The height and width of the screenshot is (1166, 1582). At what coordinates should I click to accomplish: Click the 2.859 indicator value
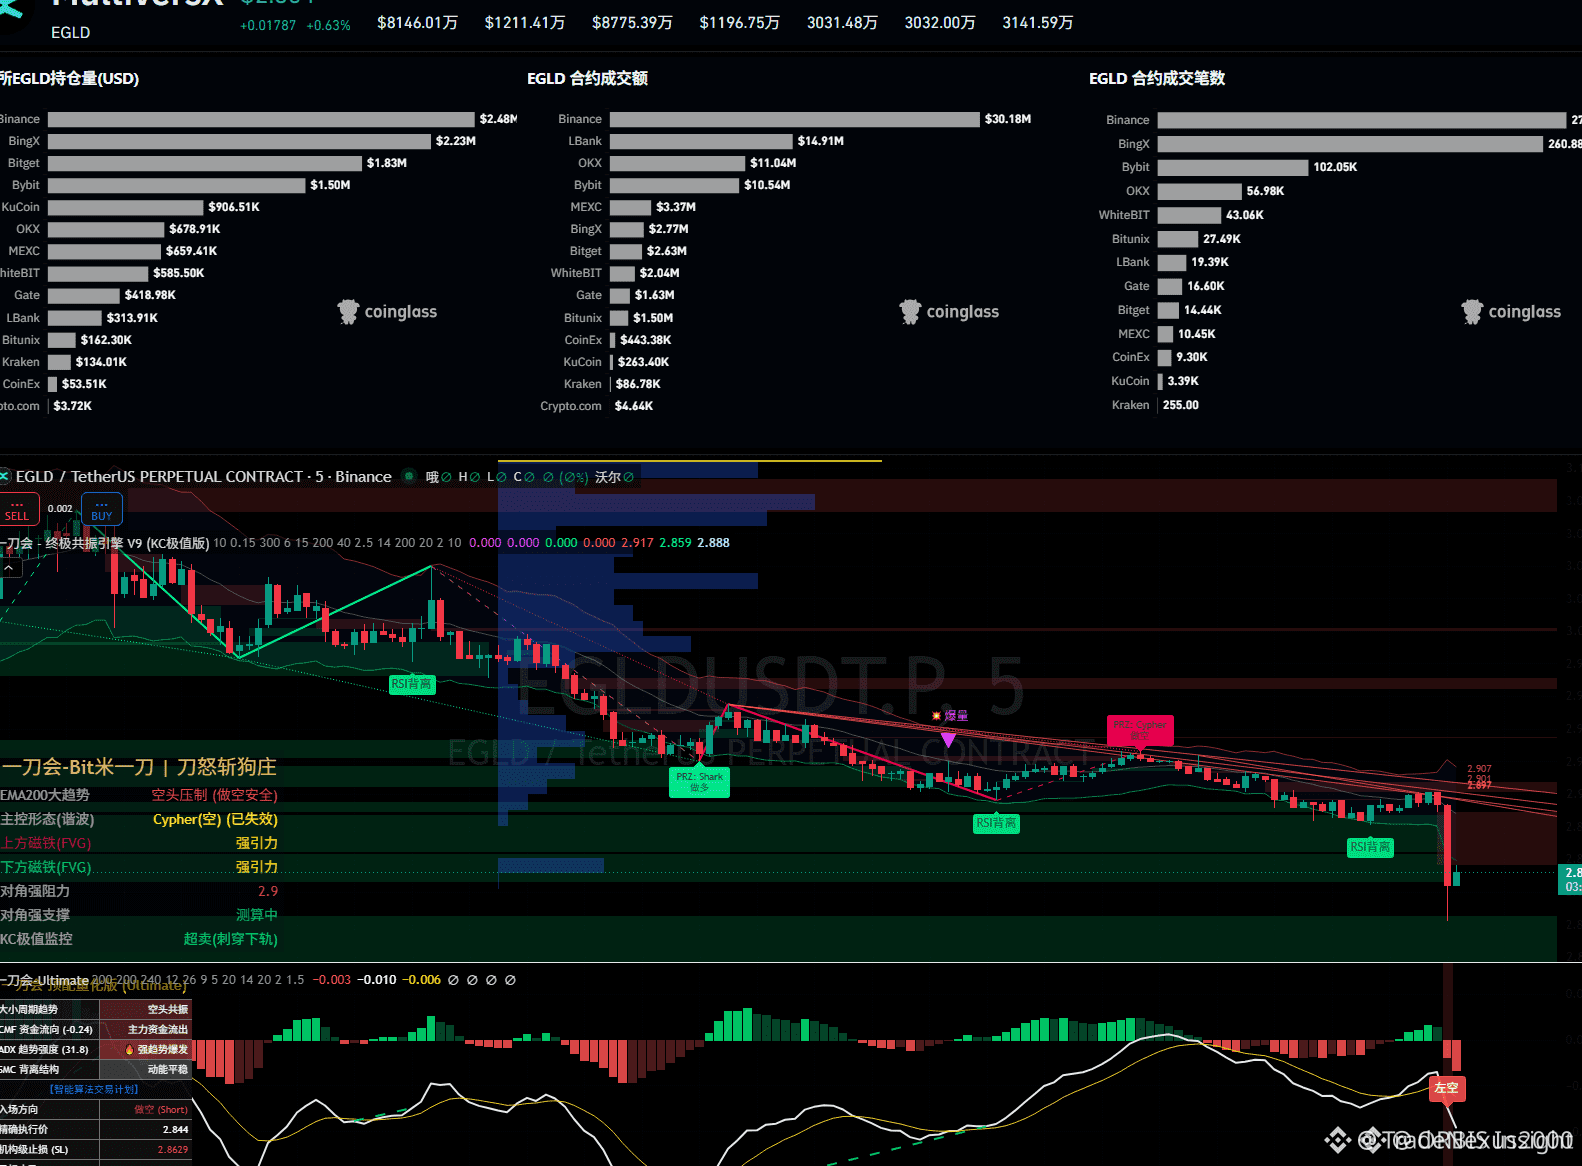point(675,543)
